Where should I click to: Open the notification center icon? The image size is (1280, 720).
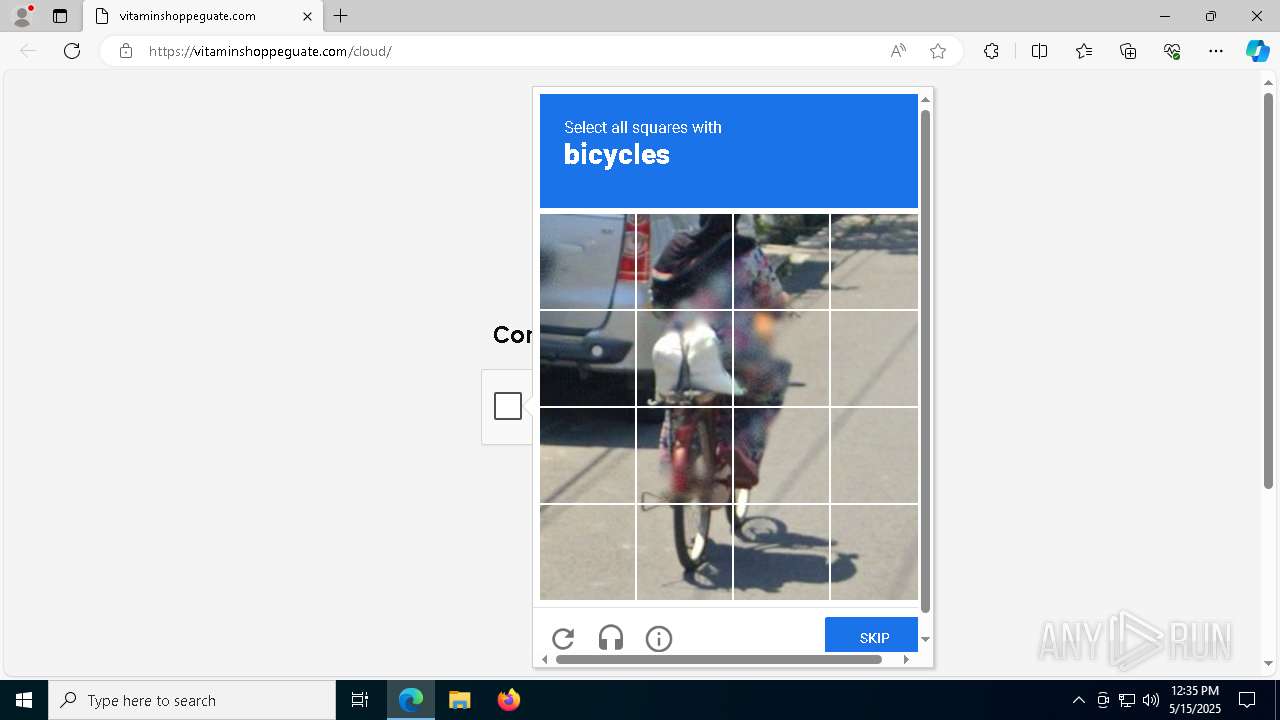tap(1247, 700)
